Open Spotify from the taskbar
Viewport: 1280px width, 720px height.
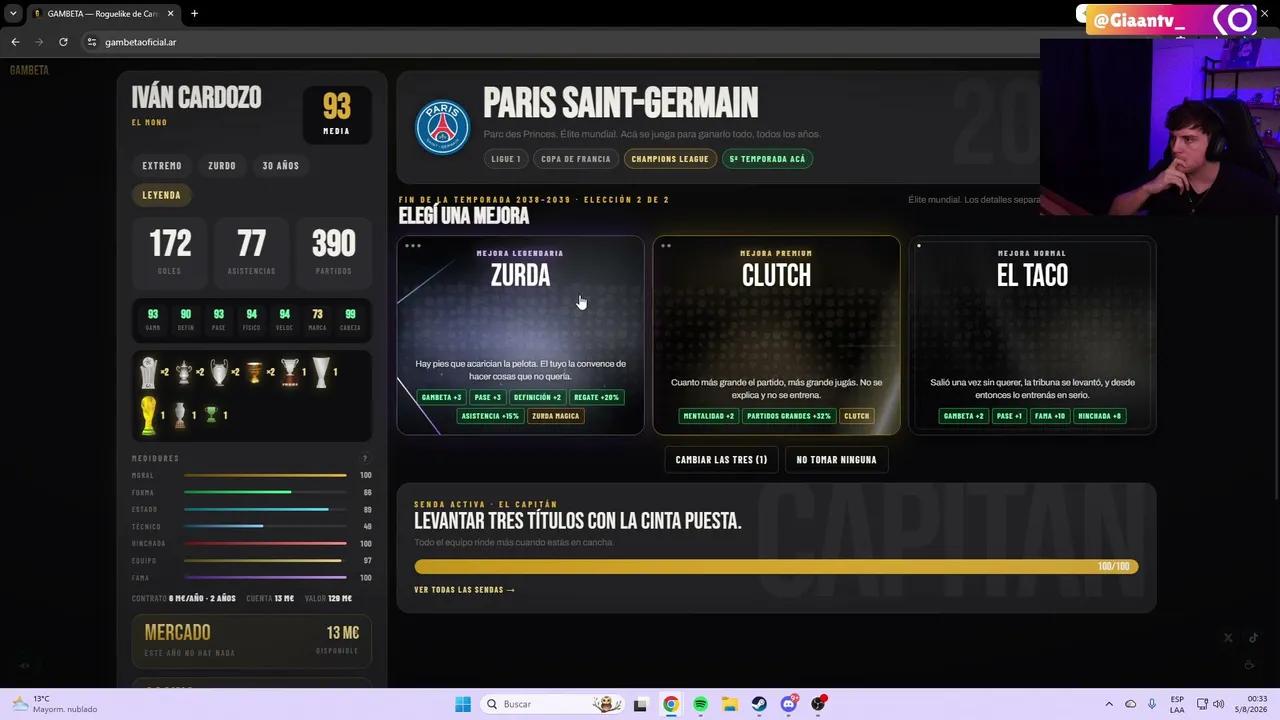click(x=700, y=704)
